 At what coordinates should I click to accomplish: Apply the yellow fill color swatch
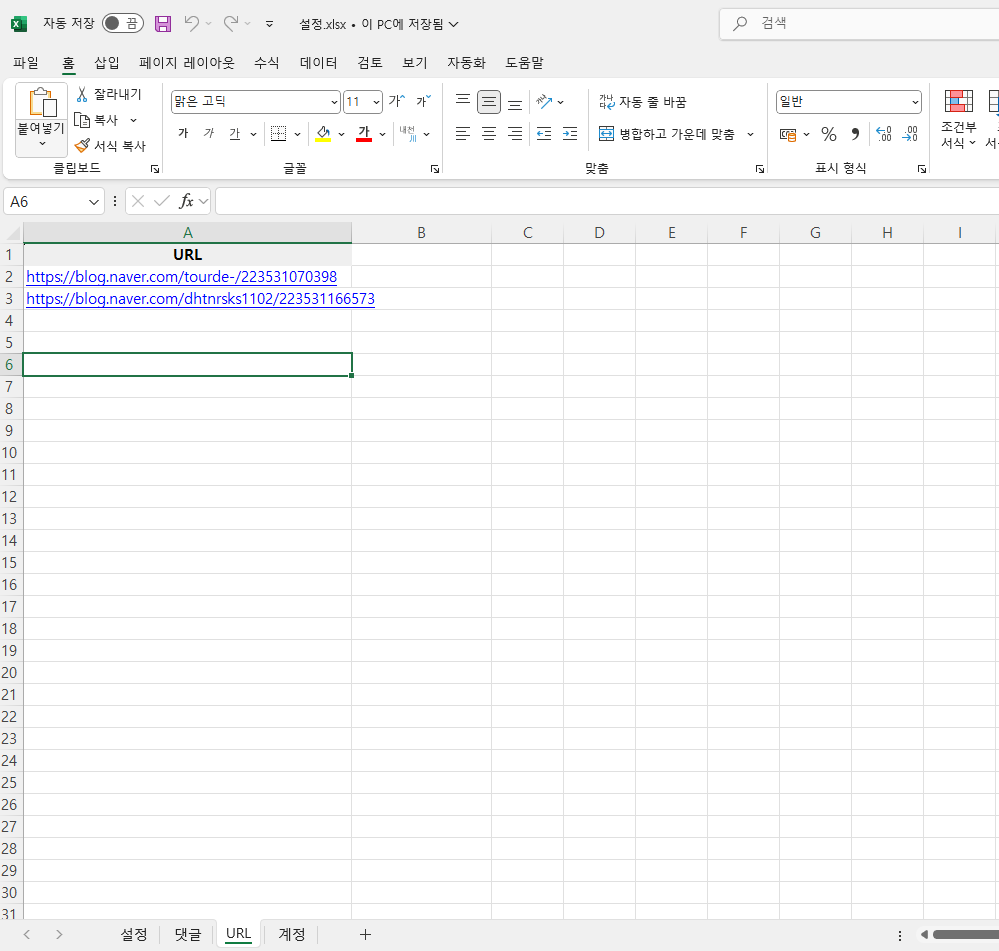323,134
